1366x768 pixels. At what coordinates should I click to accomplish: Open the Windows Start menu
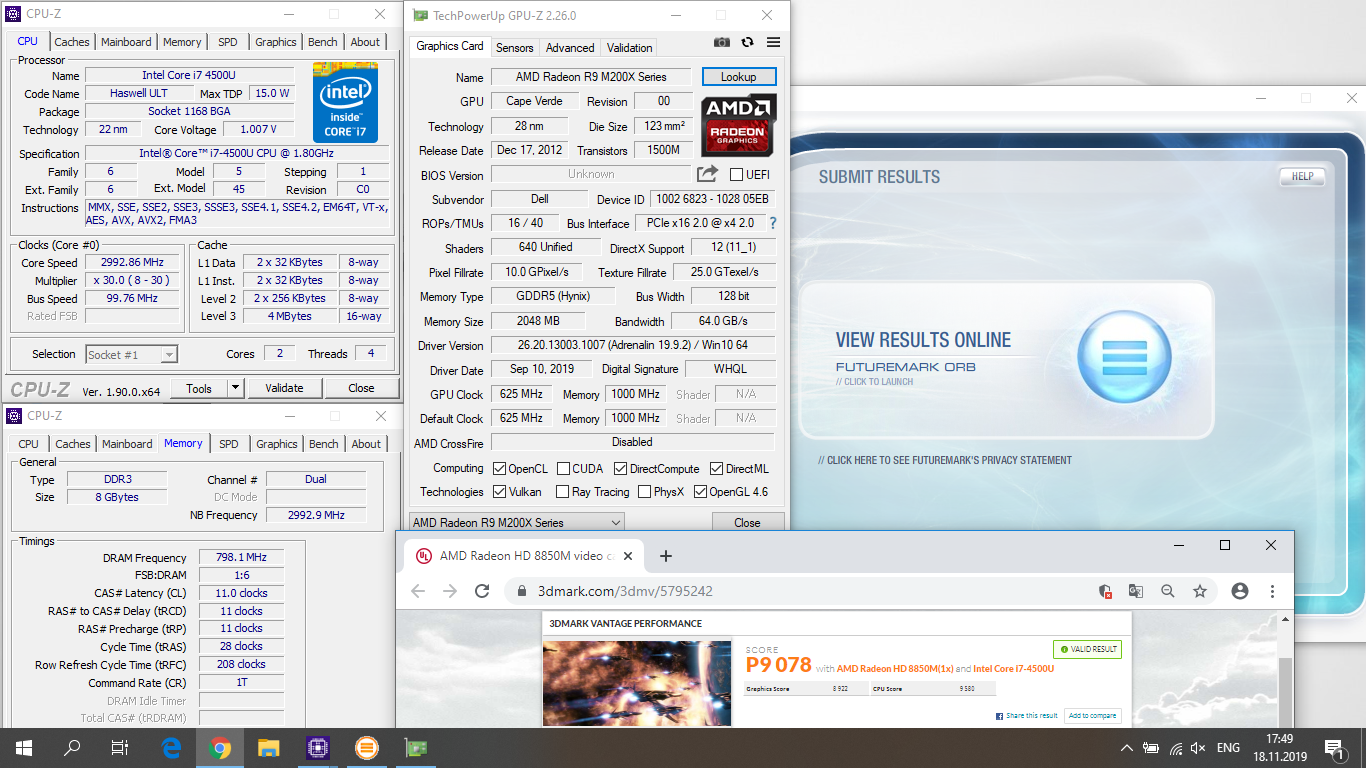click(x=24, y=747)
